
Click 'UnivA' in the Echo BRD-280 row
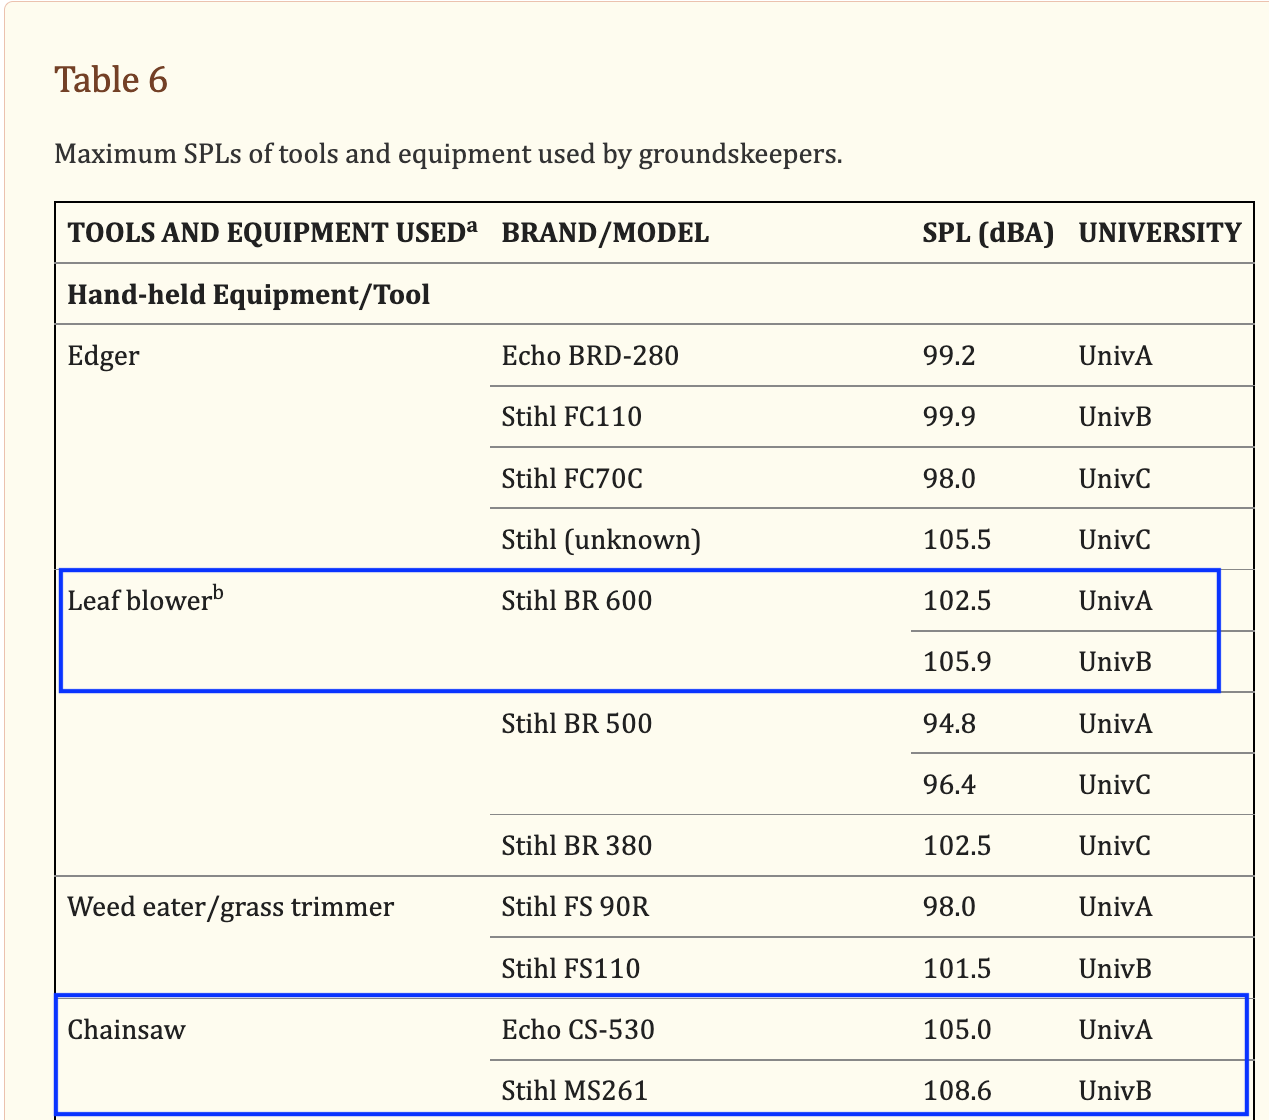pos(1115,356)
